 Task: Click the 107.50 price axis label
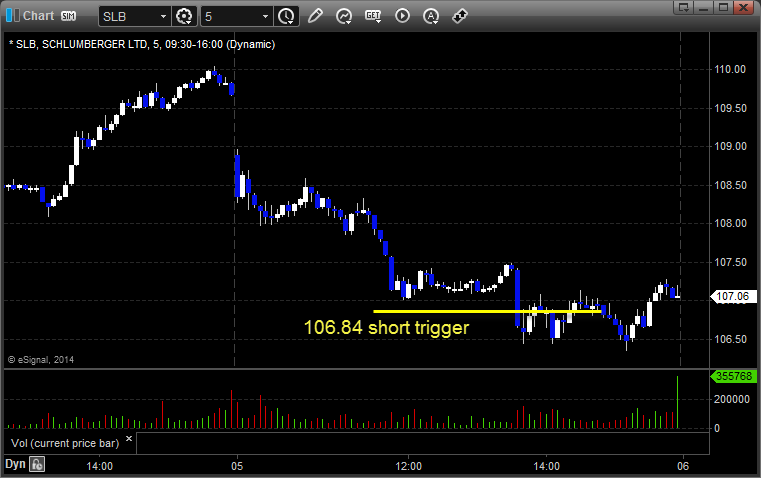pyautogui.click(x=730, y=263)
